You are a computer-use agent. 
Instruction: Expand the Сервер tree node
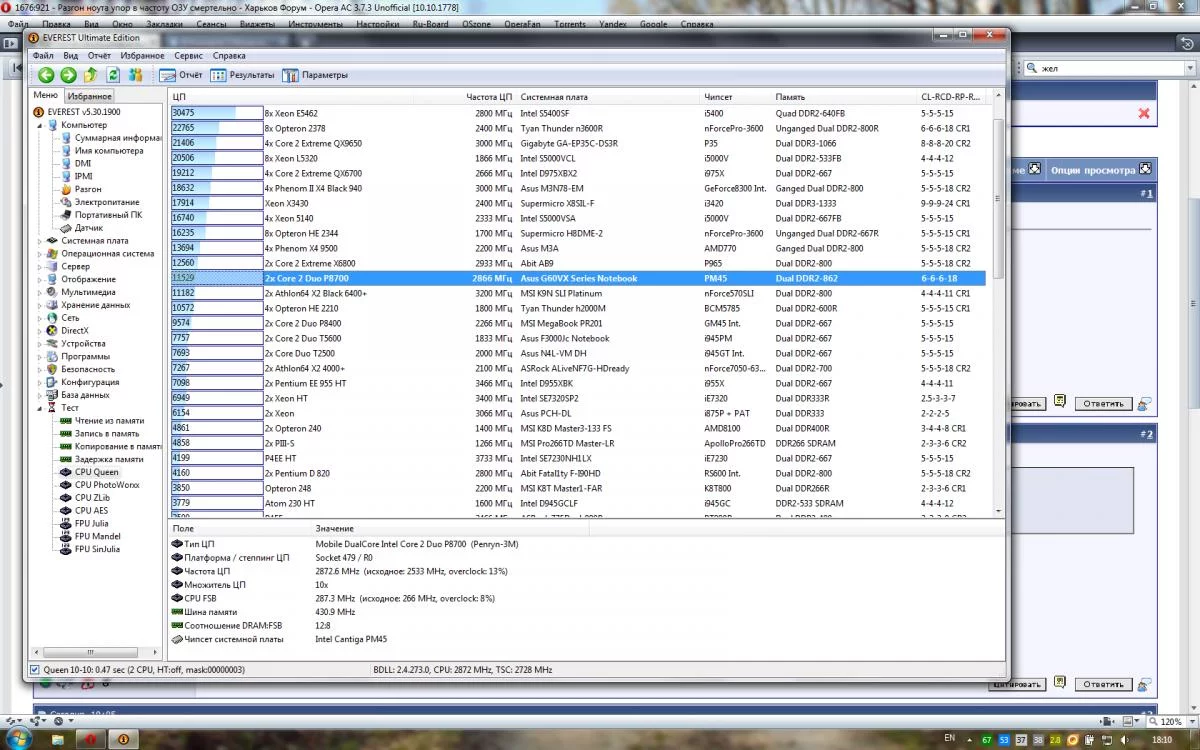coord(40,267)
